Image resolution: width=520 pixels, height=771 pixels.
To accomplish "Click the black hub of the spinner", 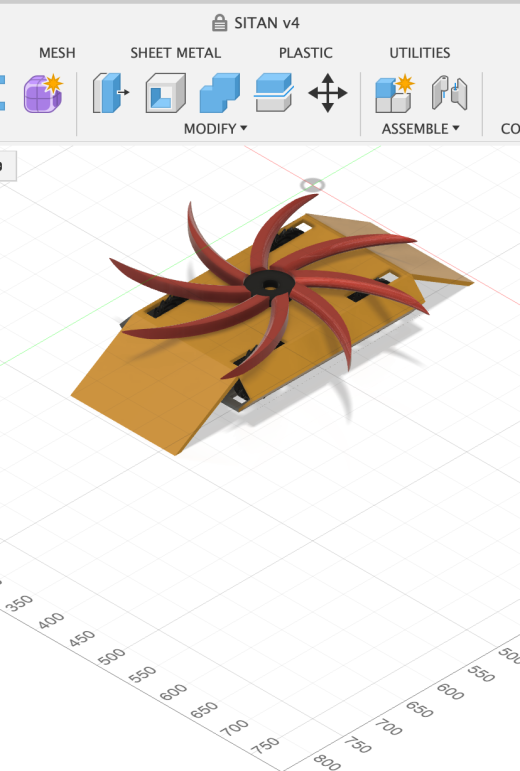I will [269, 283].
